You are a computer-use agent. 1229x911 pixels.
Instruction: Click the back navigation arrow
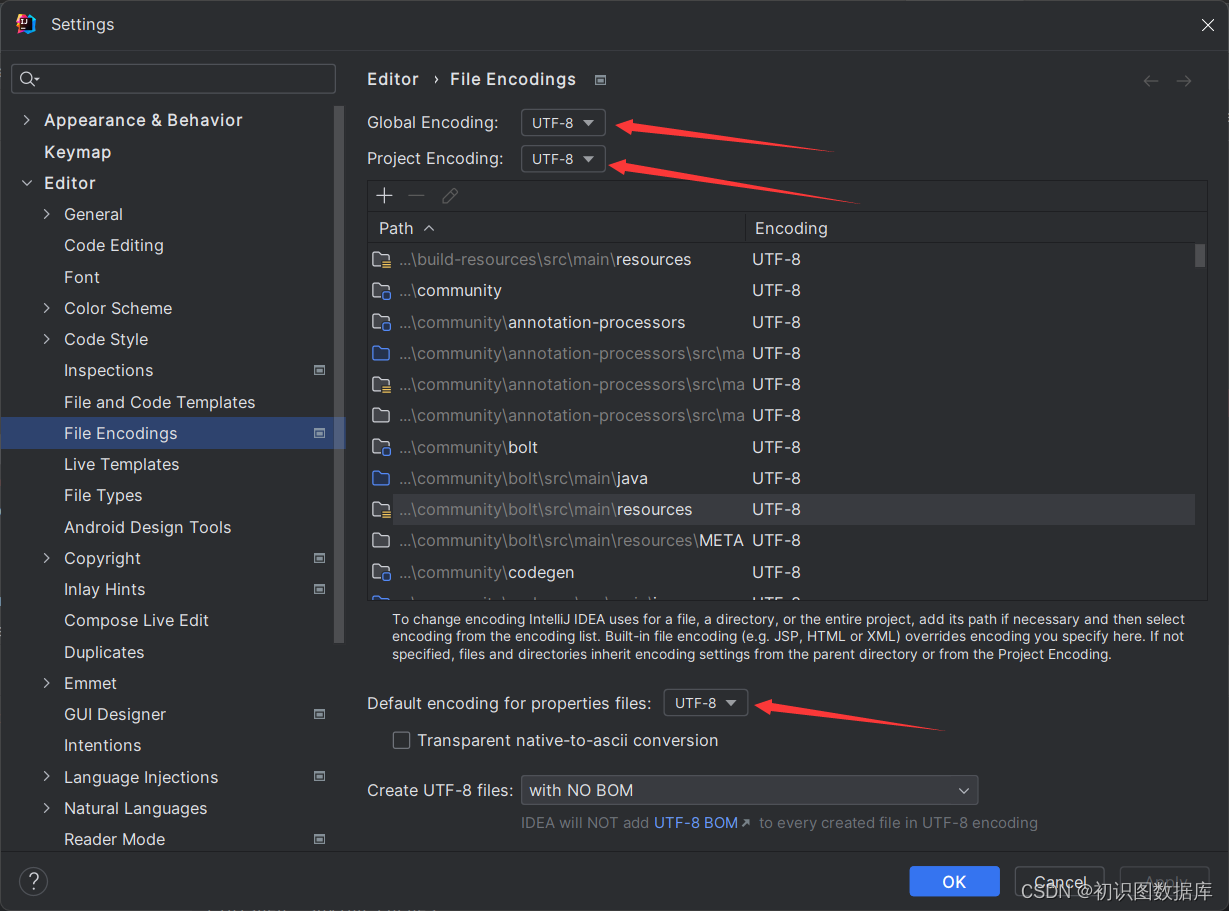pos(1151,81)
